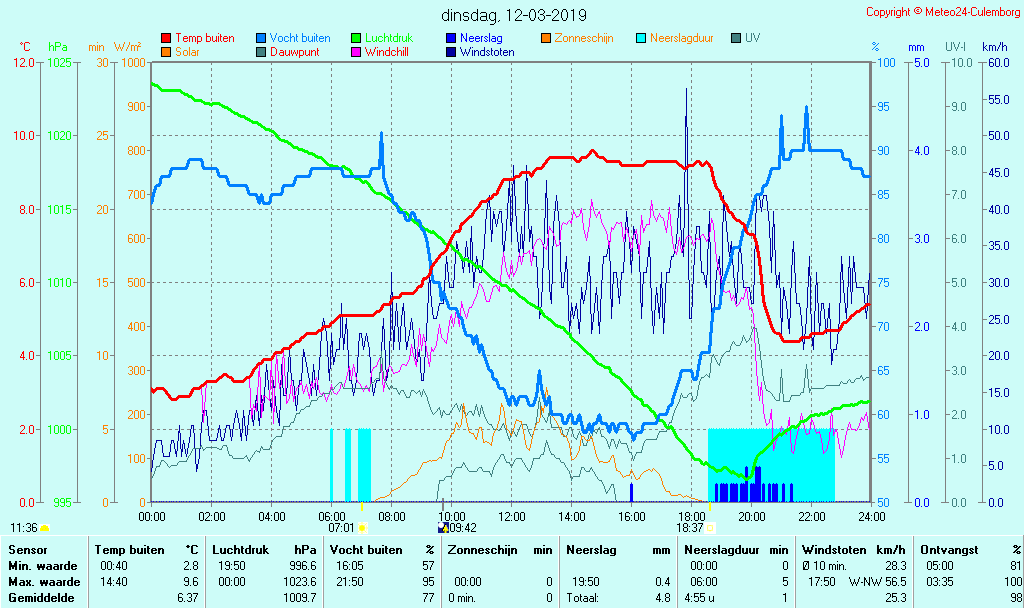
Task: Click the Windstoten legend label
Action: click(487, 52)
